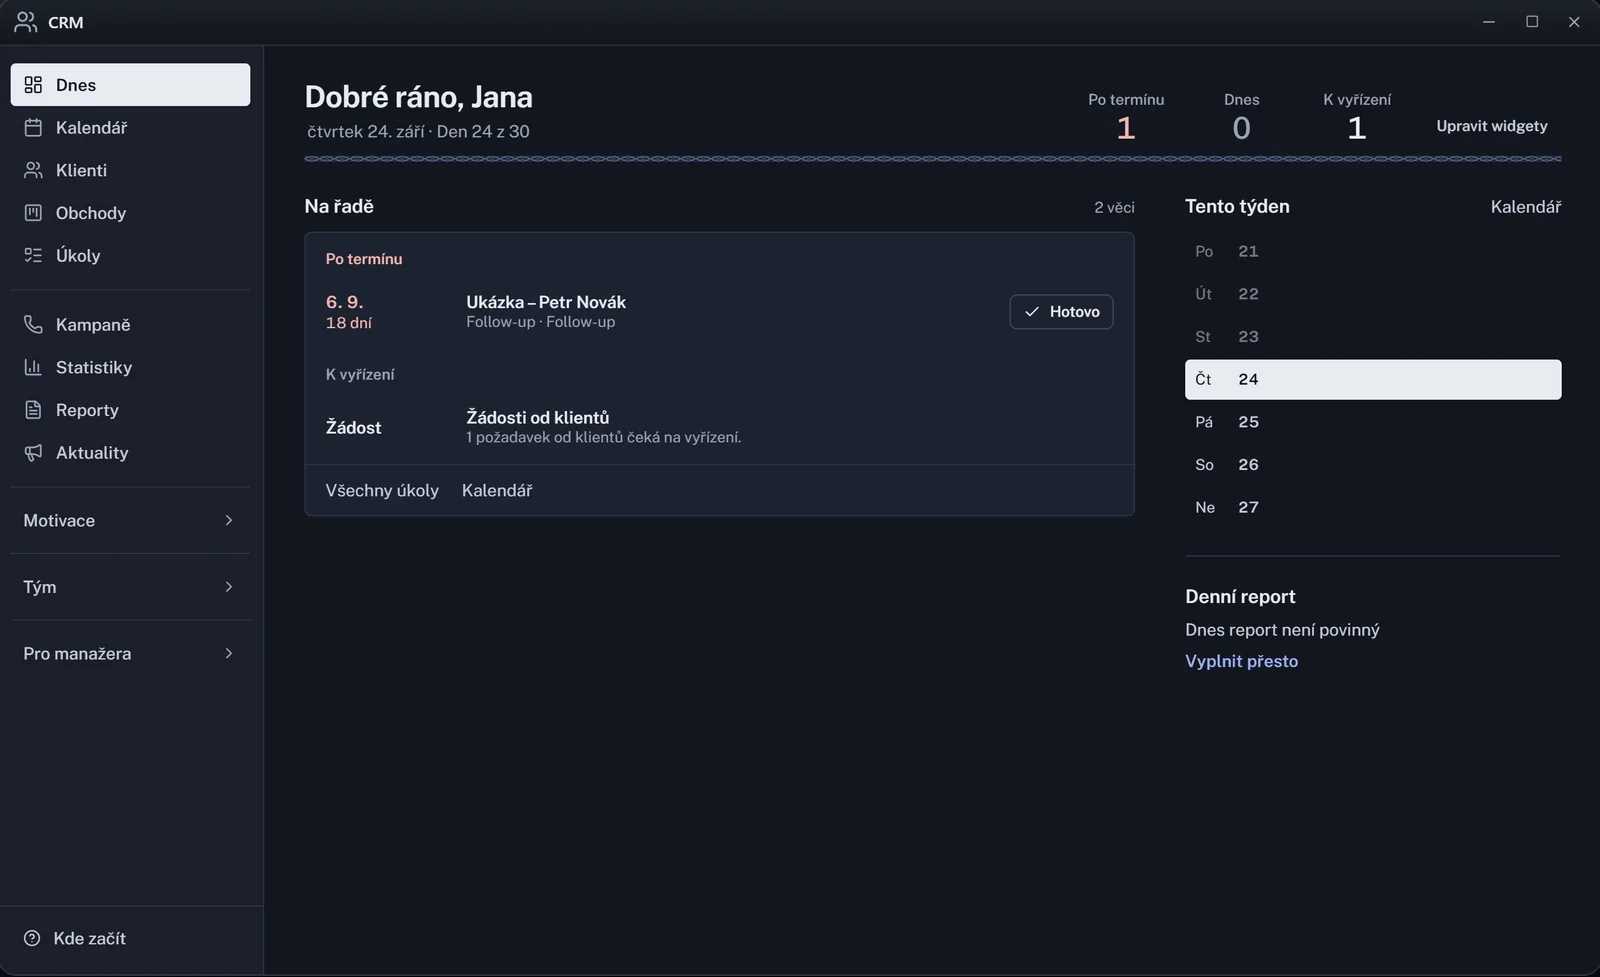
Task: Click the CRM app logo icon
Action: coord(26,22)
